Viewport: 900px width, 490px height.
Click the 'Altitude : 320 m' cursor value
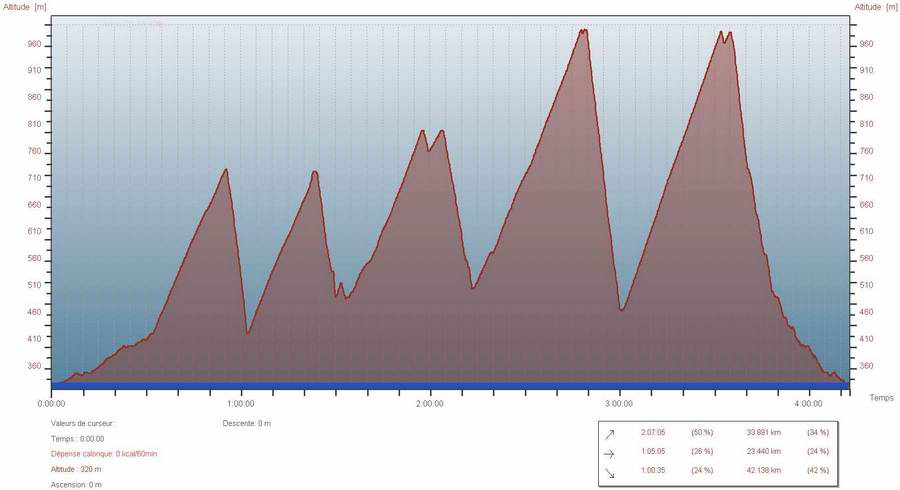76,469
